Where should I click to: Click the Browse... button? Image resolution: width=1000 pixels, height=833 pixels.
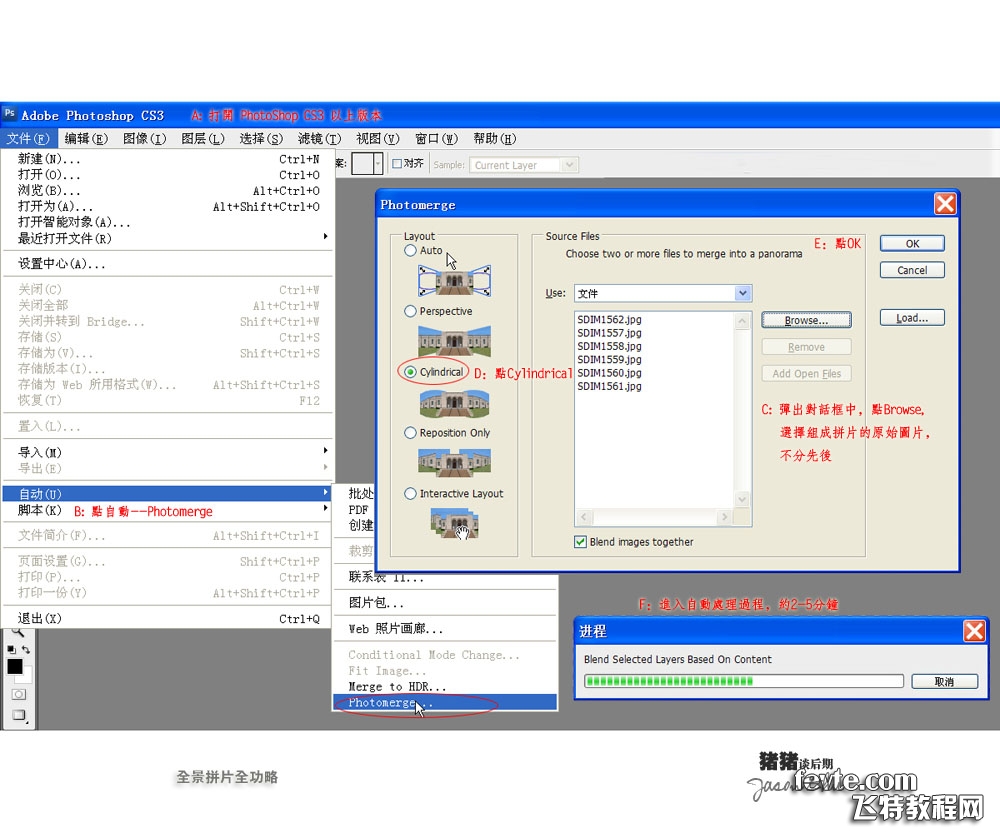[806, 320]
